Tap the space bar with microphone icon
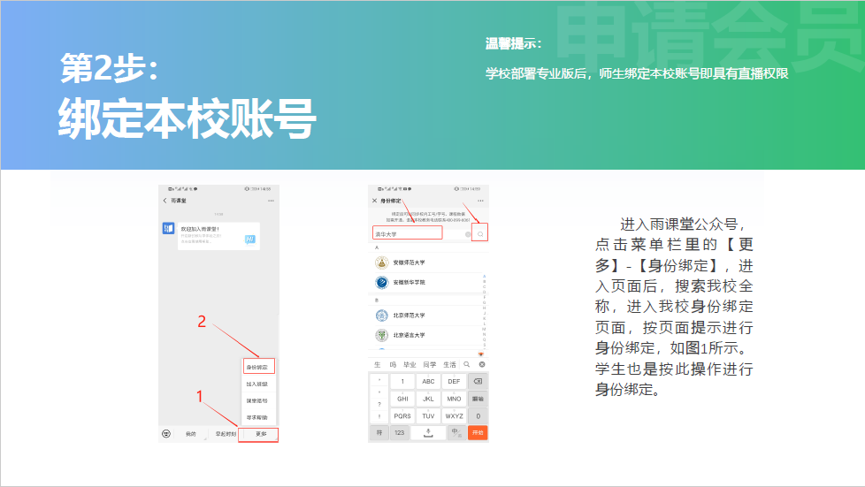 tap(428, 433)
